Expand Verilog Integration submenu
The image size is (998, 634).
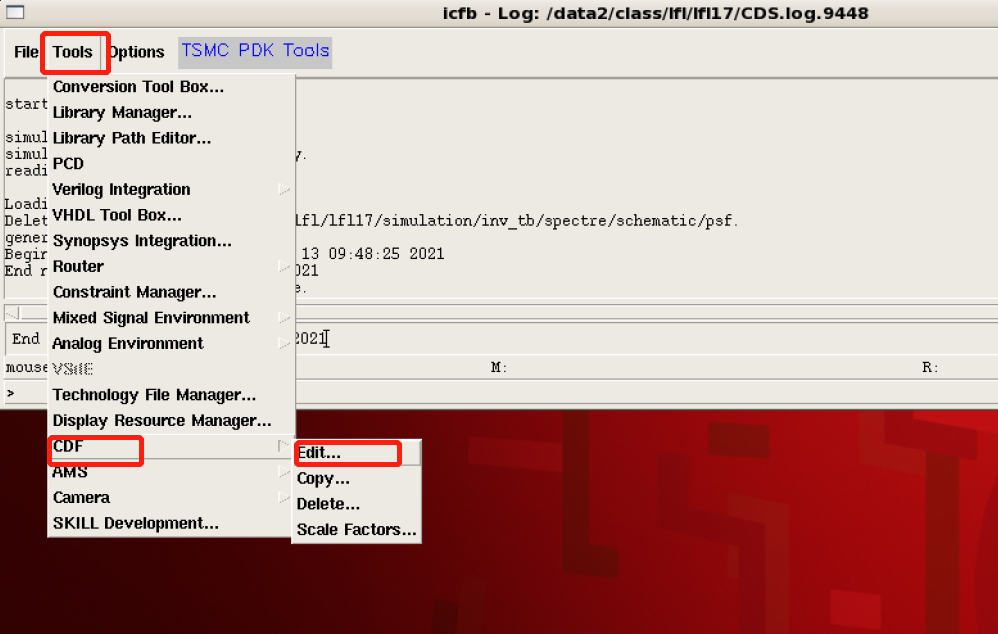click(121, 190)
